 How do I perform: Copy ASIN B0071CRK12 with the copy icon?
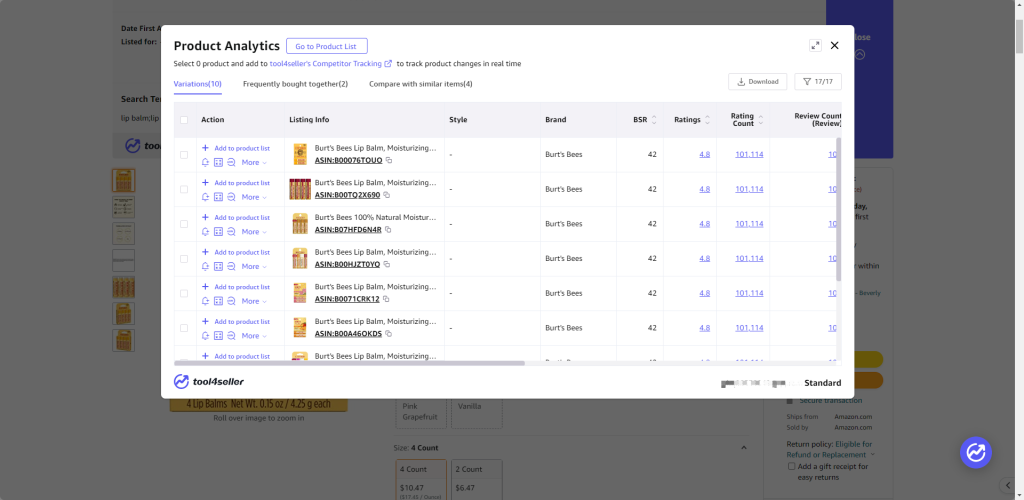(x=385, y=299)
